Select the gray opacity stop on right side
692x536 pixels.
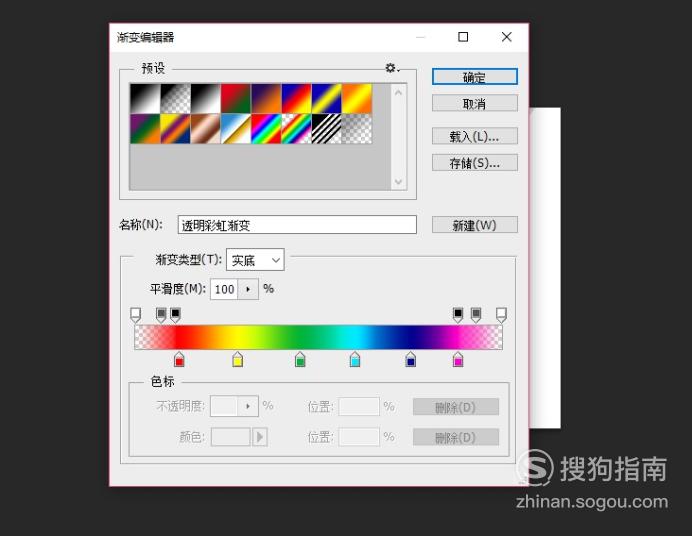click(476, 315)
